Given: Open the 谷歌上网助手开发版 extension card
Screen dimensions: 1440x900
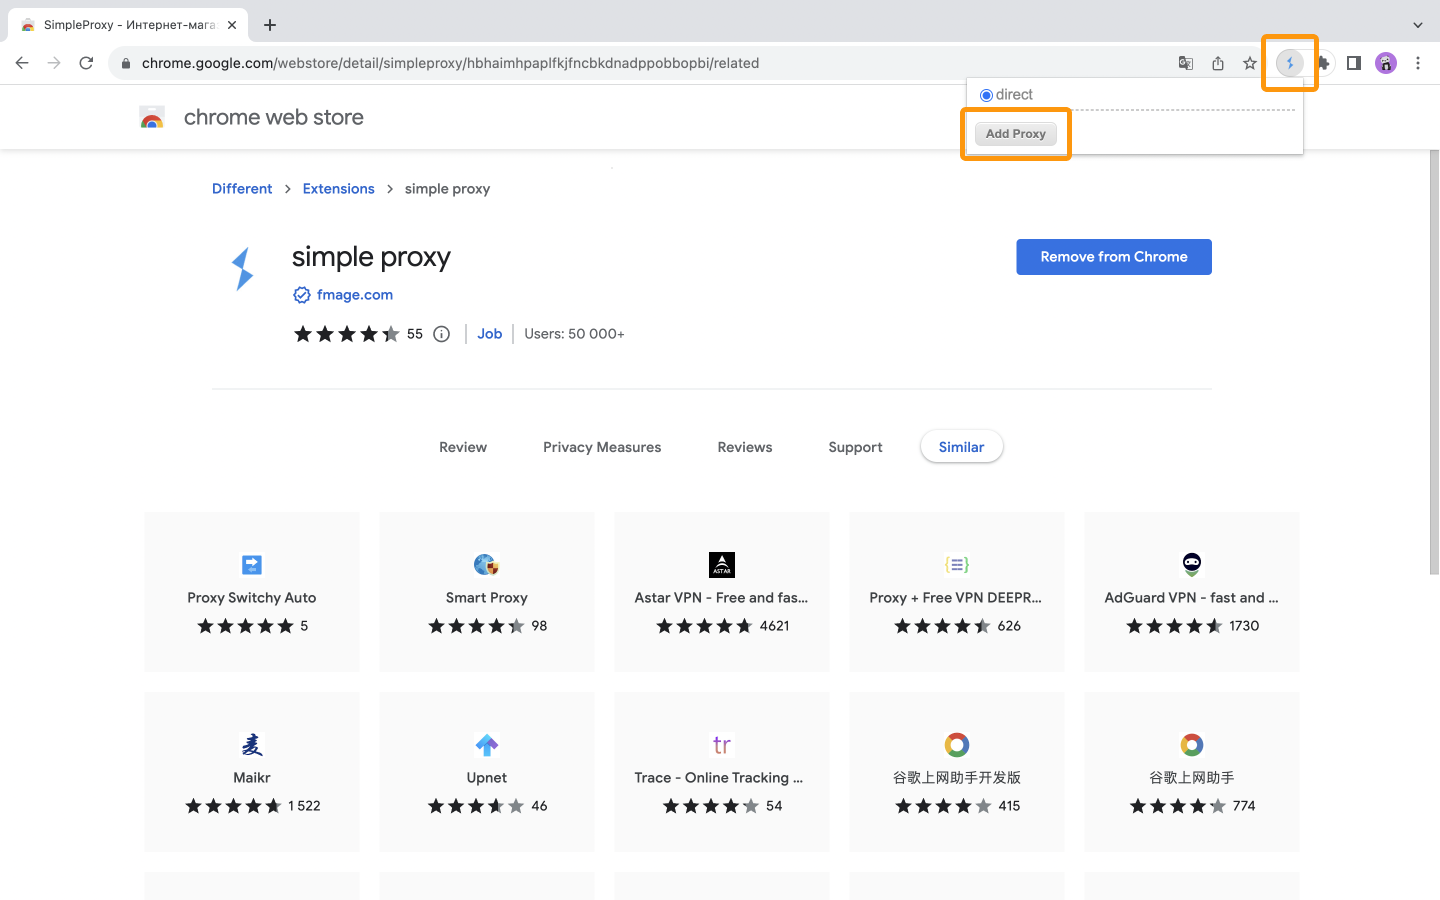Looking at the screenshot, I should [957, 772].
